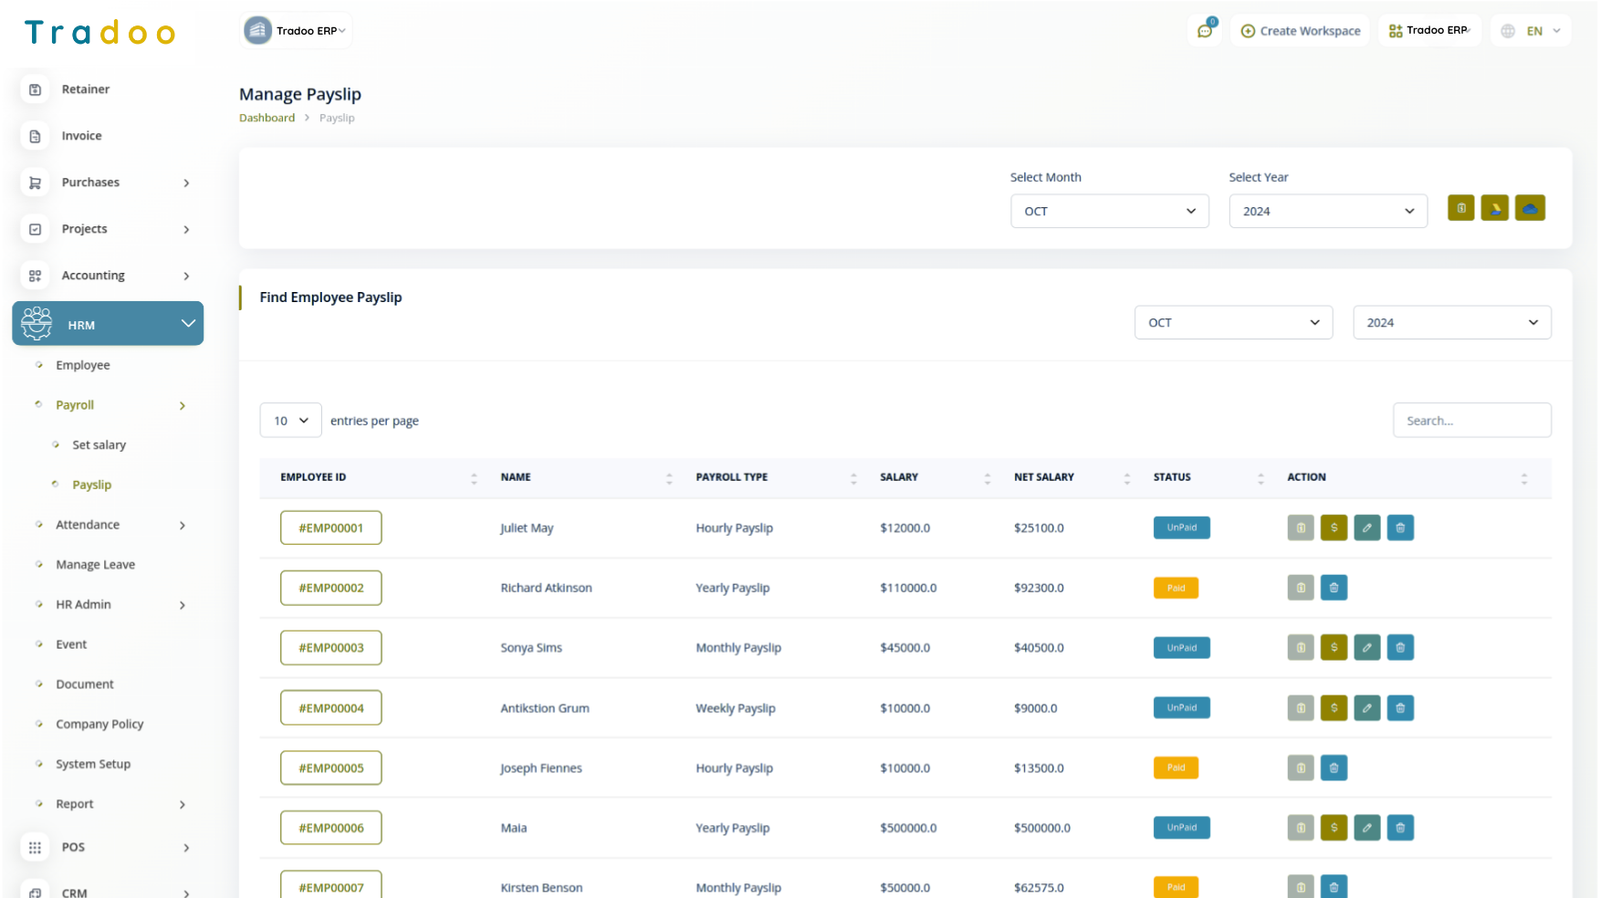Viewport: 1600px width, 898px height.
Task: Open the Select Month dropdown
Action: [1109, 211]
